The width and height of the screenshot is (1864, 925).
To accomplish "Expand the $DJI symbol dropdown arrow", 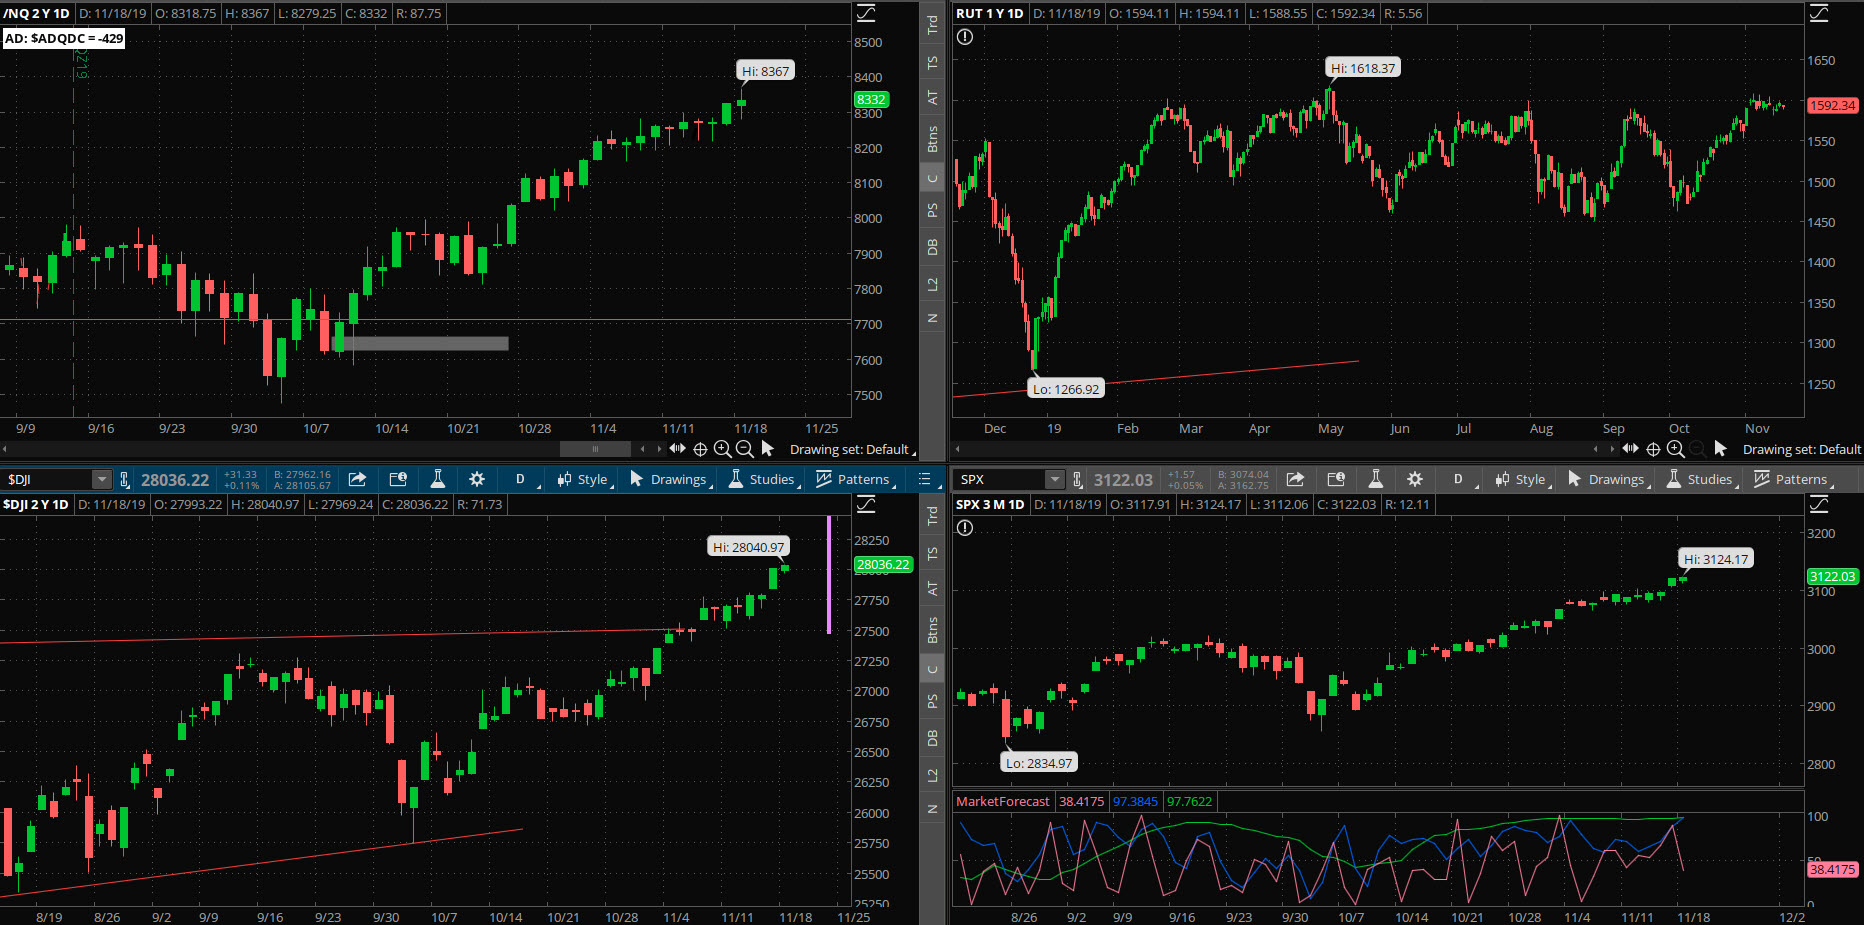I will [x=101, y=479].
